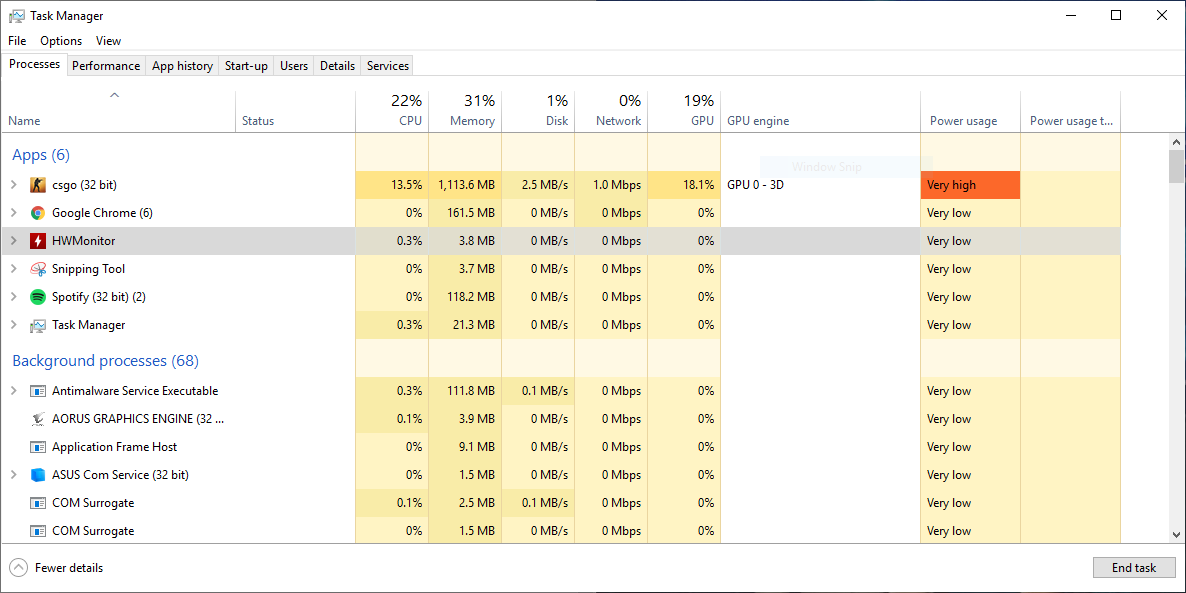Image resolution: width=1186 pixels, height=593 pixels.
Task: Click the 161.5 MB Chrome memory value
Action: 472,213
